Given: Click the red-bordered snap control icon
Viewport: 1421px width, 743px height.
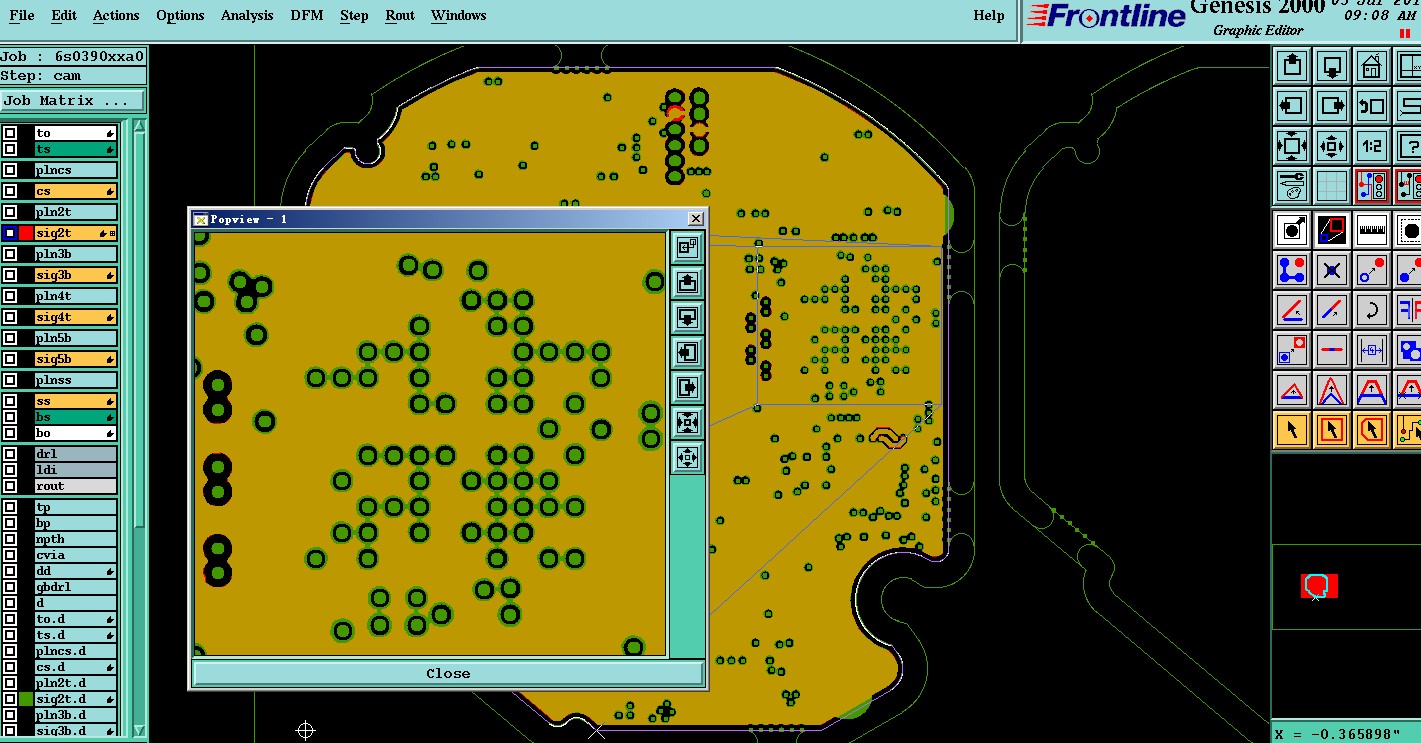Looking at the screenshot, I should (1371, 185).
